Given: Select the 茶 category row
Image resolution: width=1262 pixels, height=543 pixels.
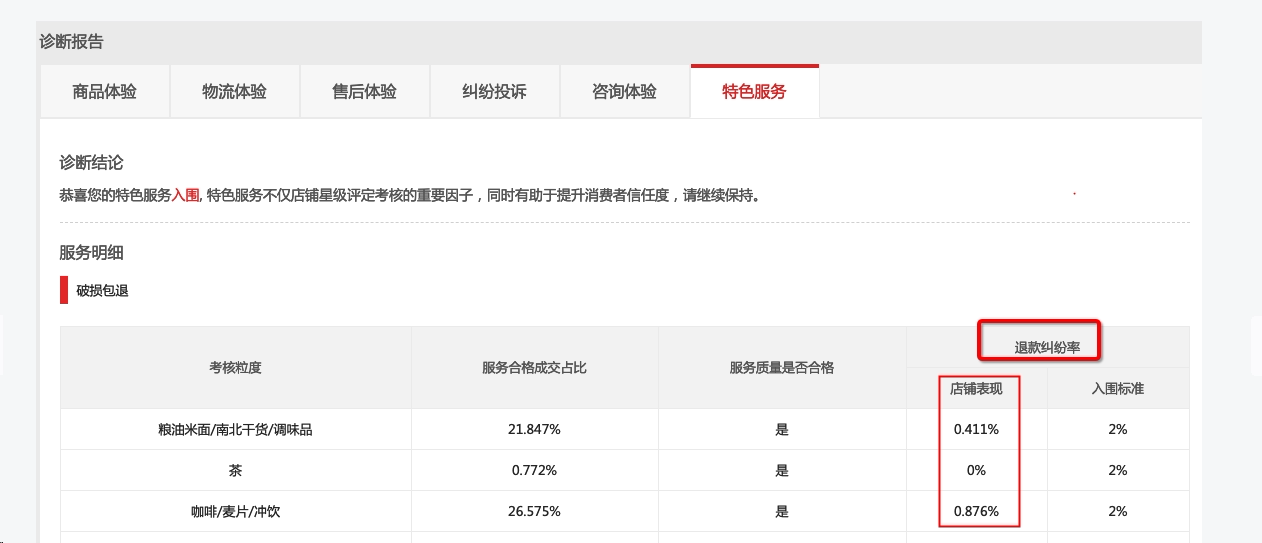Looking at the screenshot, I should click(x=235, y=471).
